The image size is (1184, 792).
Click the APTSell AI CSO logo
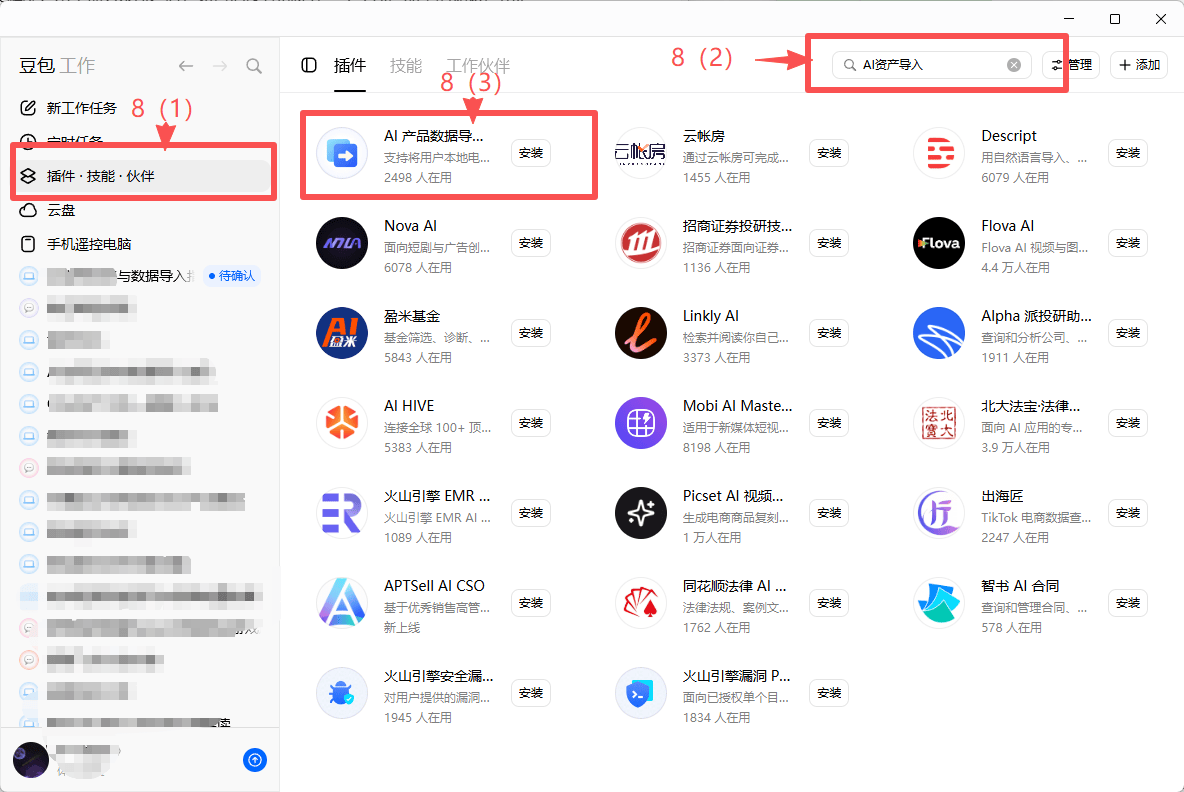(x=342, y=602)
